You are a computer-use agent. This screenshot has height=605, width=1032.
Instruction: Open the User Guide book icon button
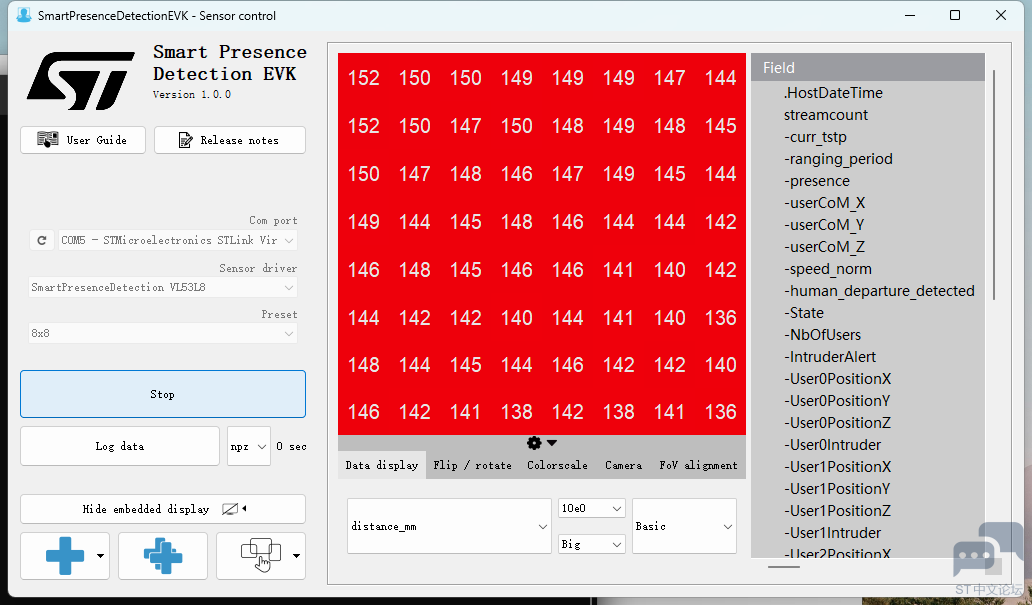[82, 140]
